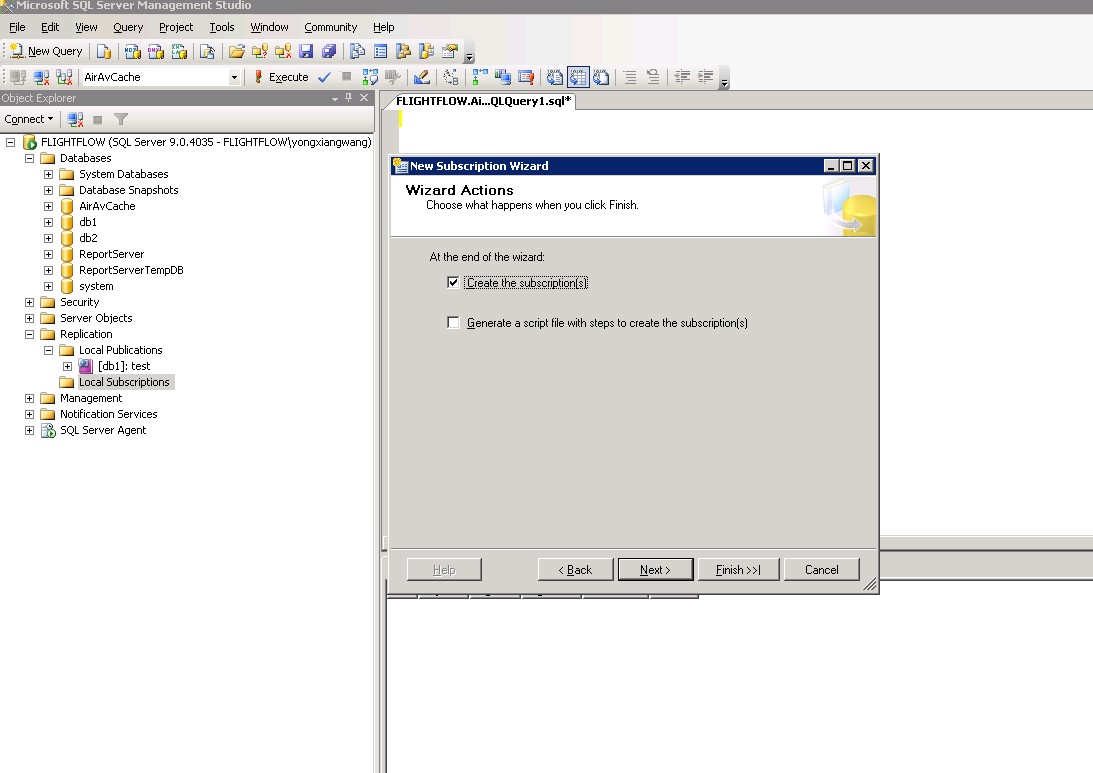Image resolution: width=1093 pixels, height=773 pixels.
Task: Click the Save All icon in toolbar
Action: tap(328, 51)
